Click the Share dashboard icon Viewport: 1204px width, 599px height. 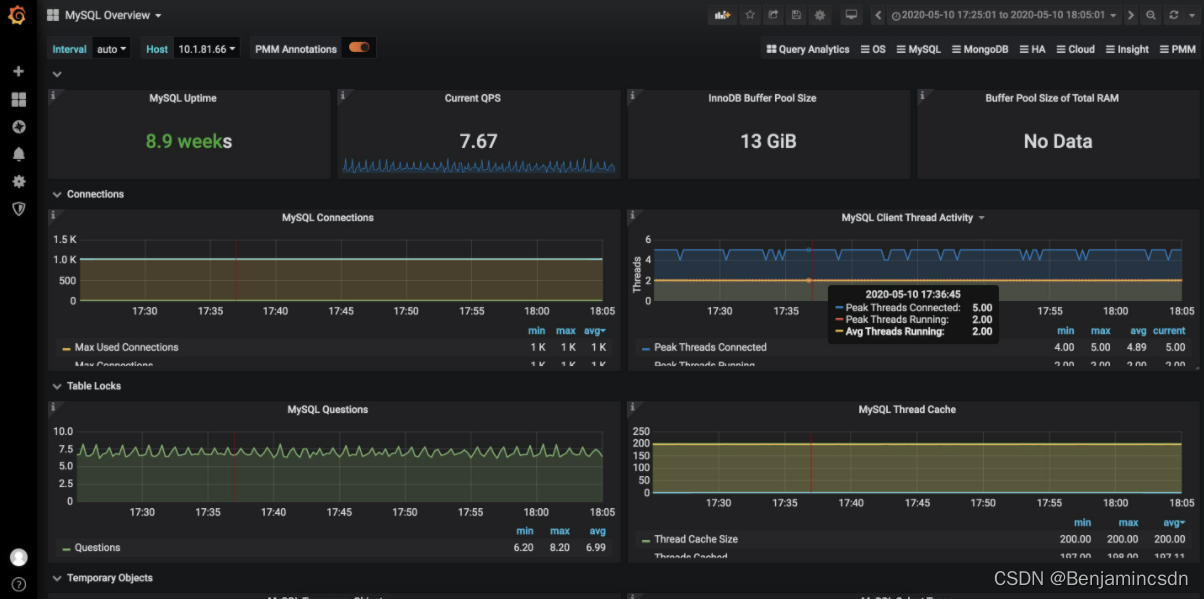point(773,15)
